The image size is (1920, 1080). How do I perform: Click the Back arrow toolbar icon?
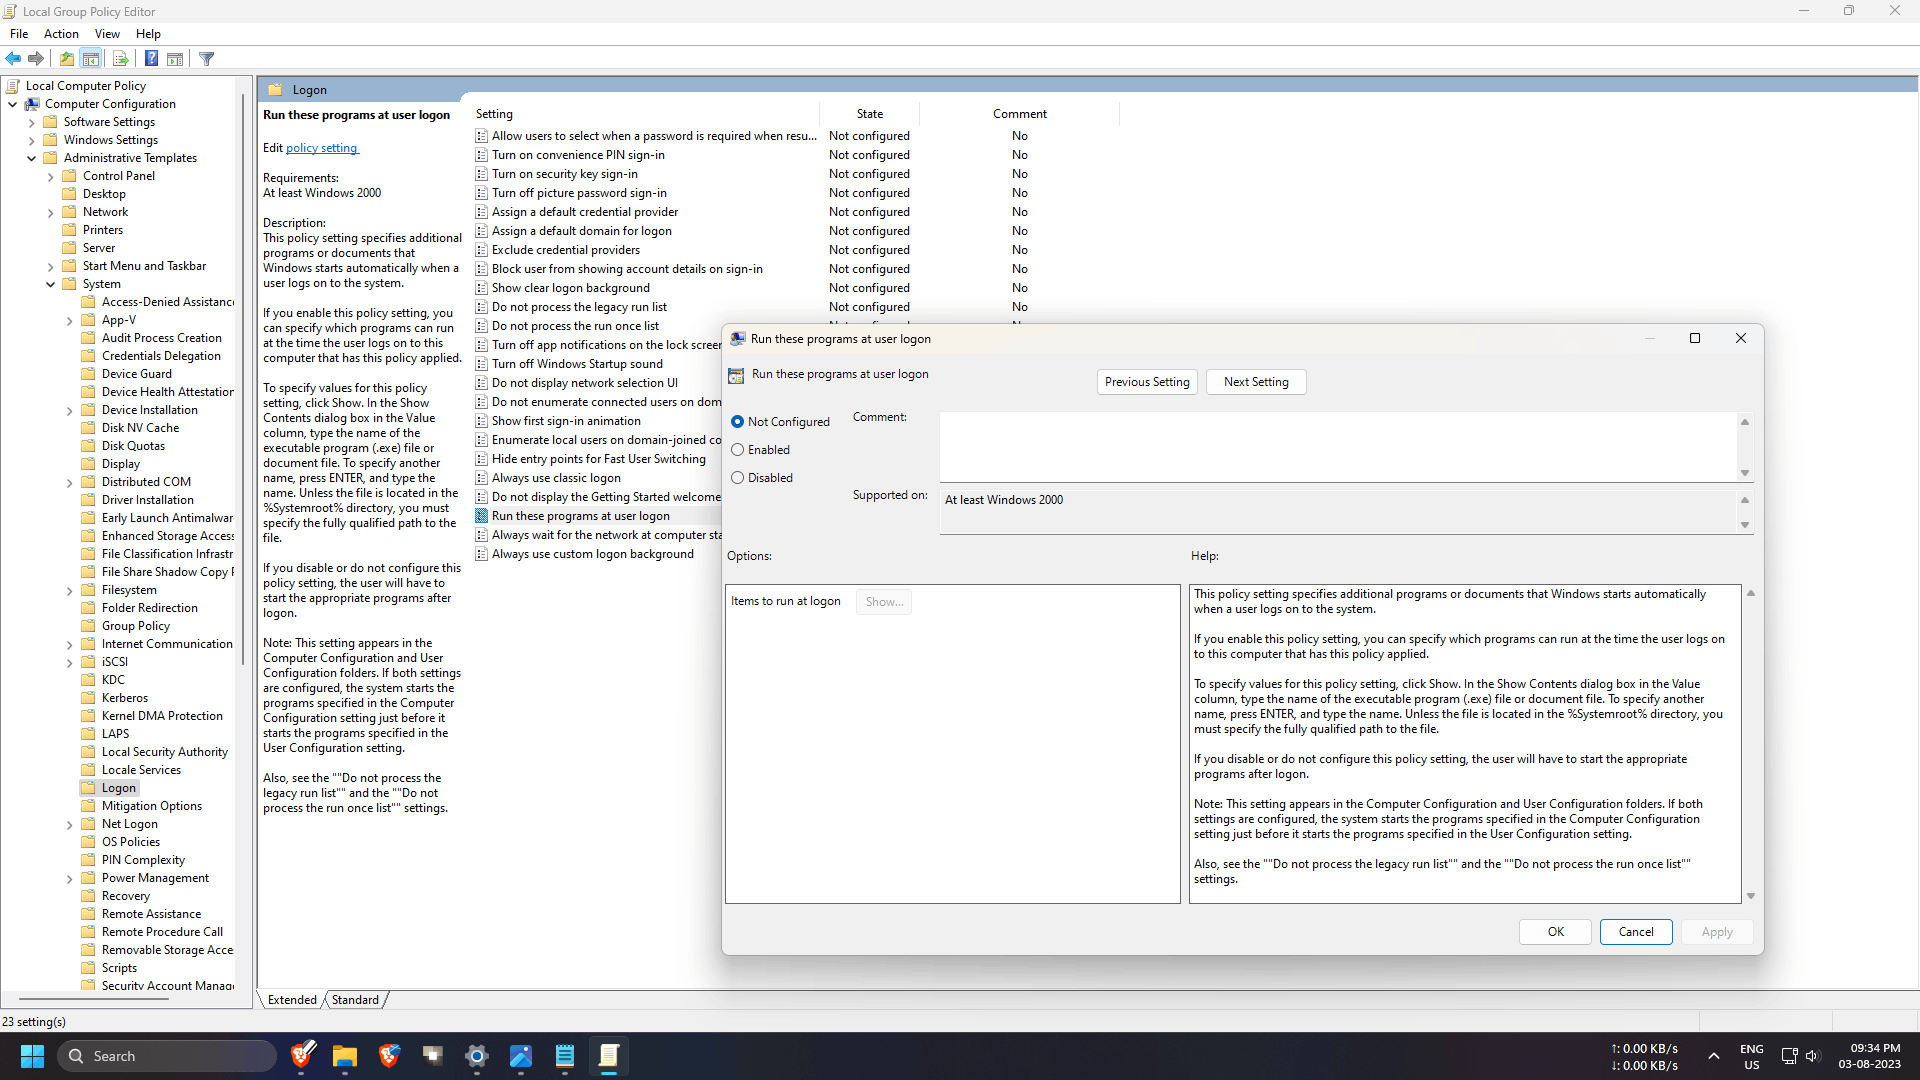[13, 59]
